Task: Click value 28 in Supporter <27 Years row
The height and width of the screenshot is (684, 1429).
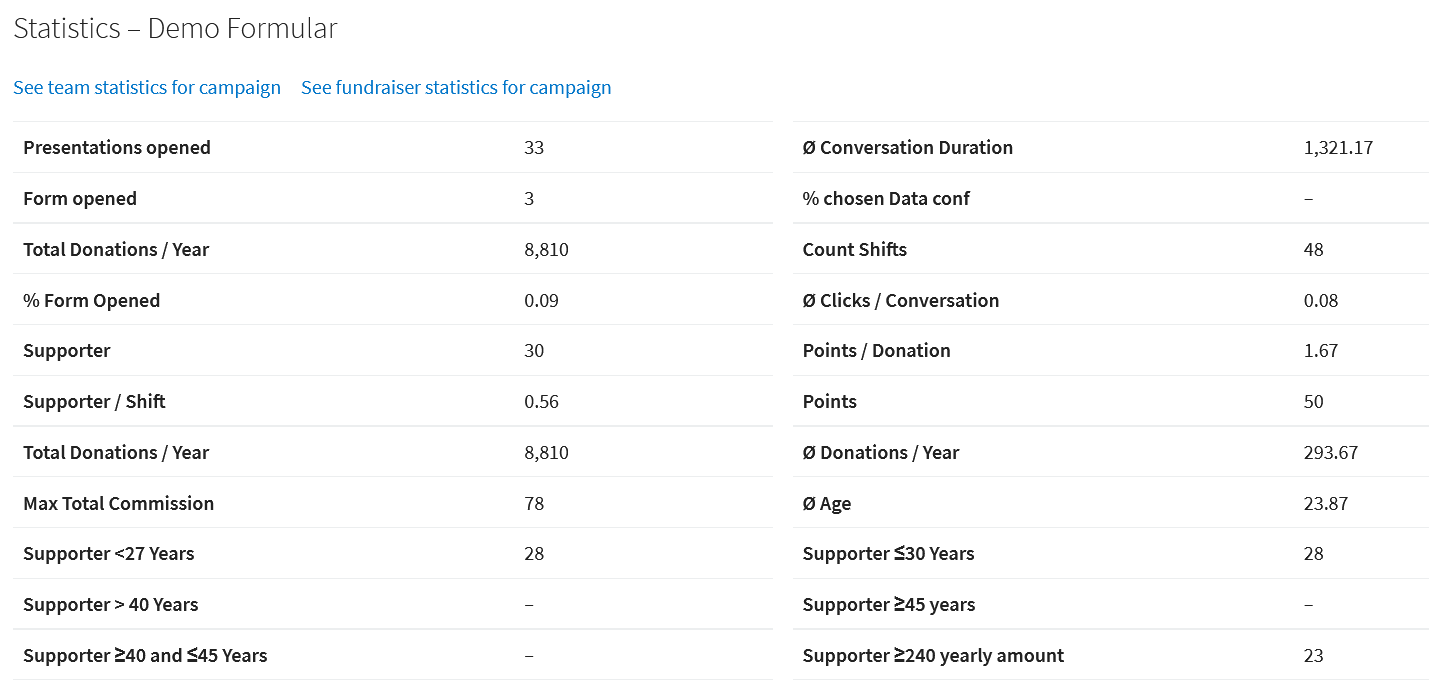Action: coord(534,553)
